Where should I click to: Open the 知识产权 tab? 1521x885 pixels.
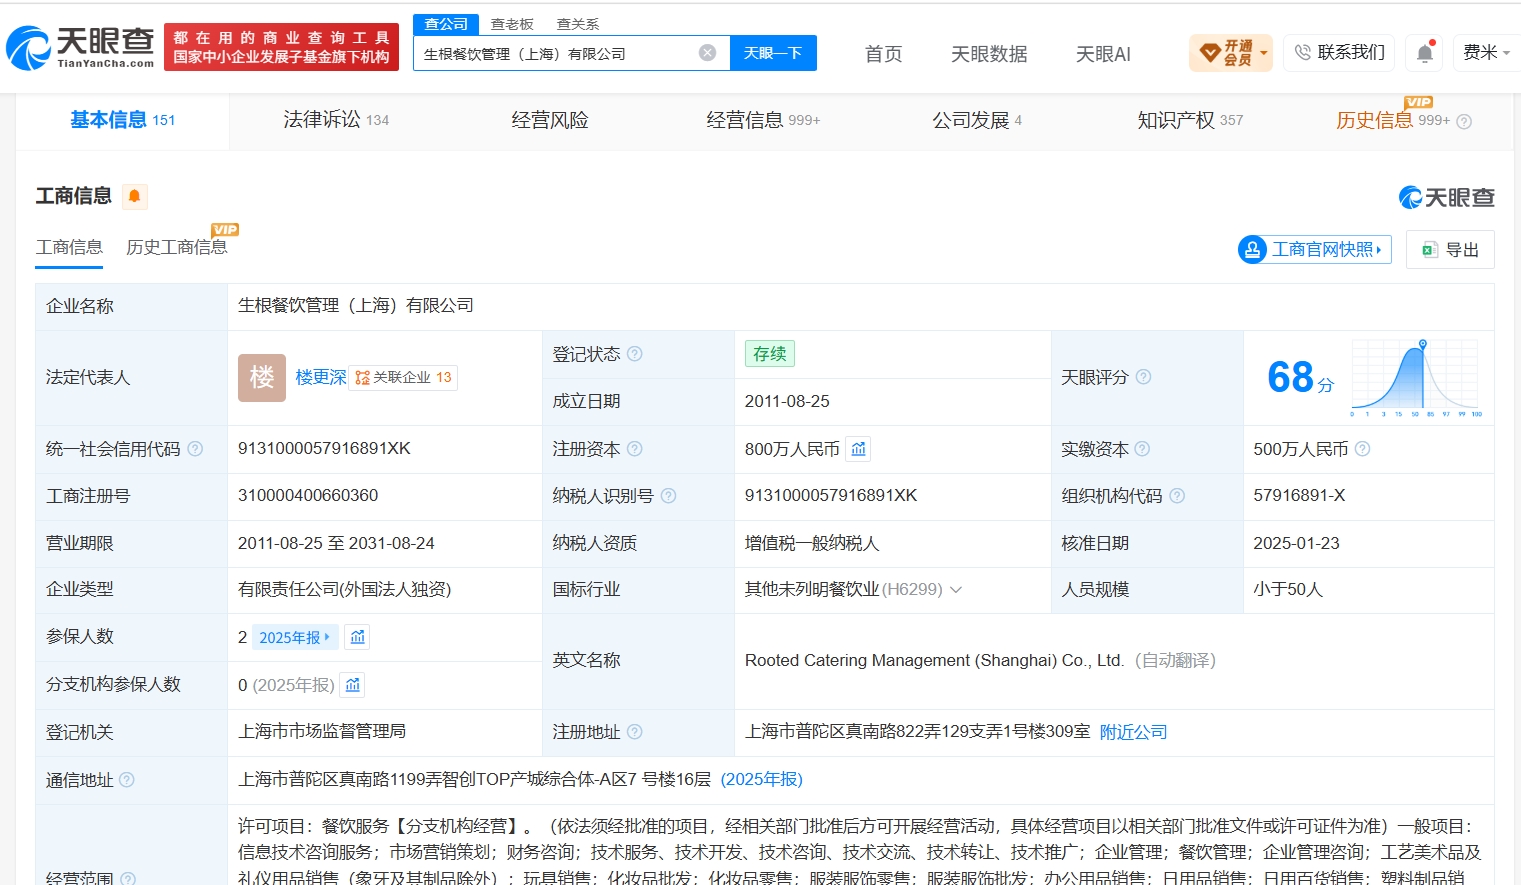coord(1190,120)
